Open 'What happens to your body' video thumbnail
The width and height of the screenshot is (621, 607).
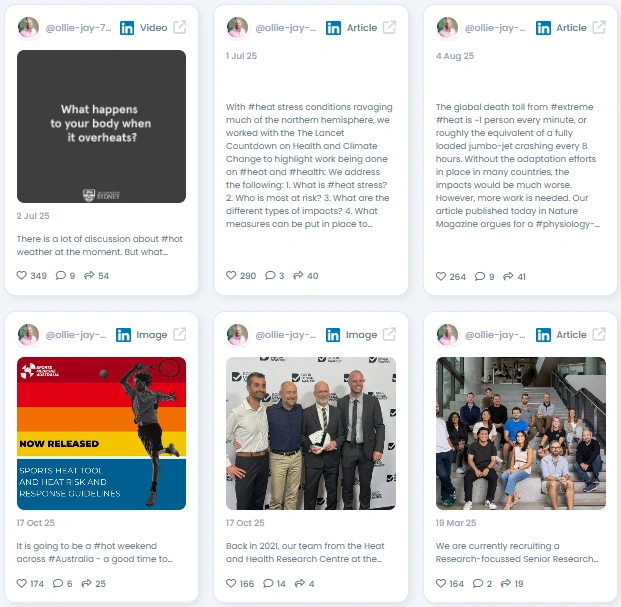(x=101, y=126)
